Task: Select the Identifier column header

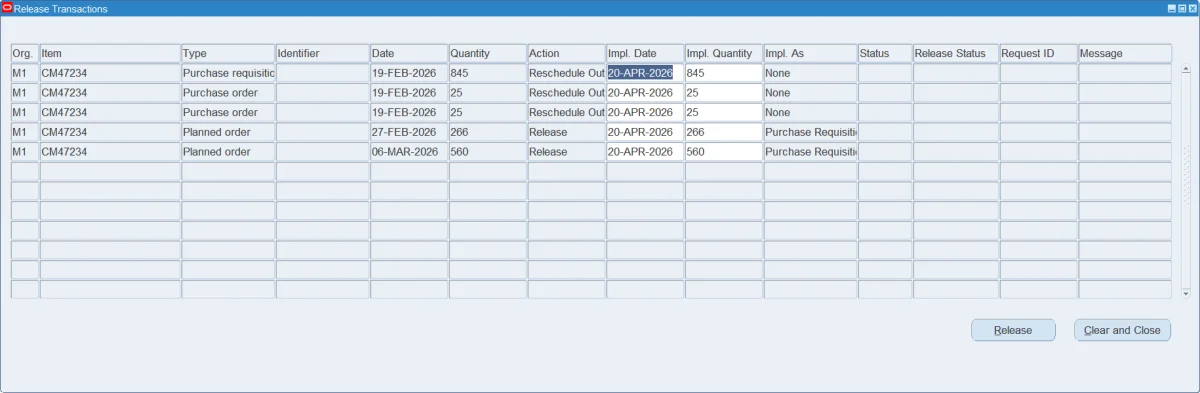Action: (322, 53)
